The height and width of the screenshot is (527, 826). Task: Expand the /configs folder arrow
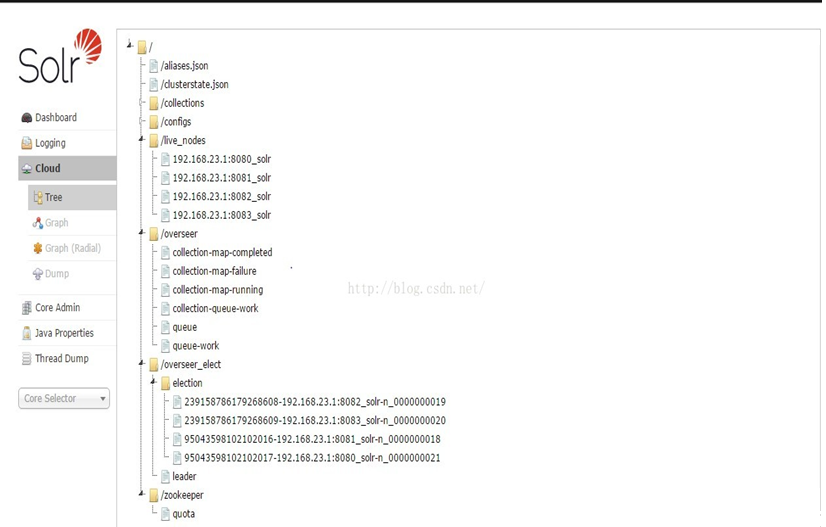click(x=141, y=121)
